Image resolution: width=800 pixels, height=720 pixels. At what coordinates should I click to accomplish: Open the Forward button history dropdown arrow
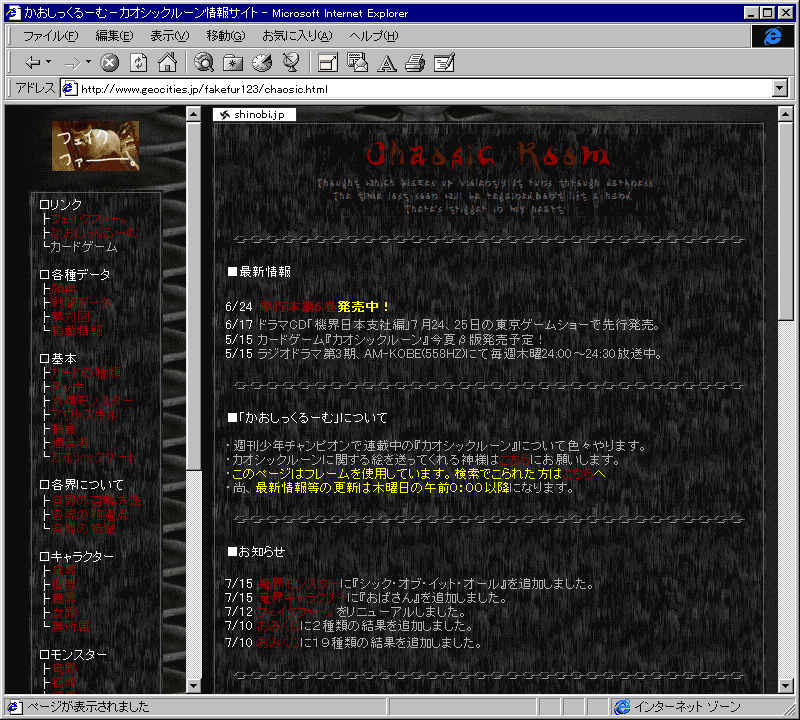coord(88,62)
